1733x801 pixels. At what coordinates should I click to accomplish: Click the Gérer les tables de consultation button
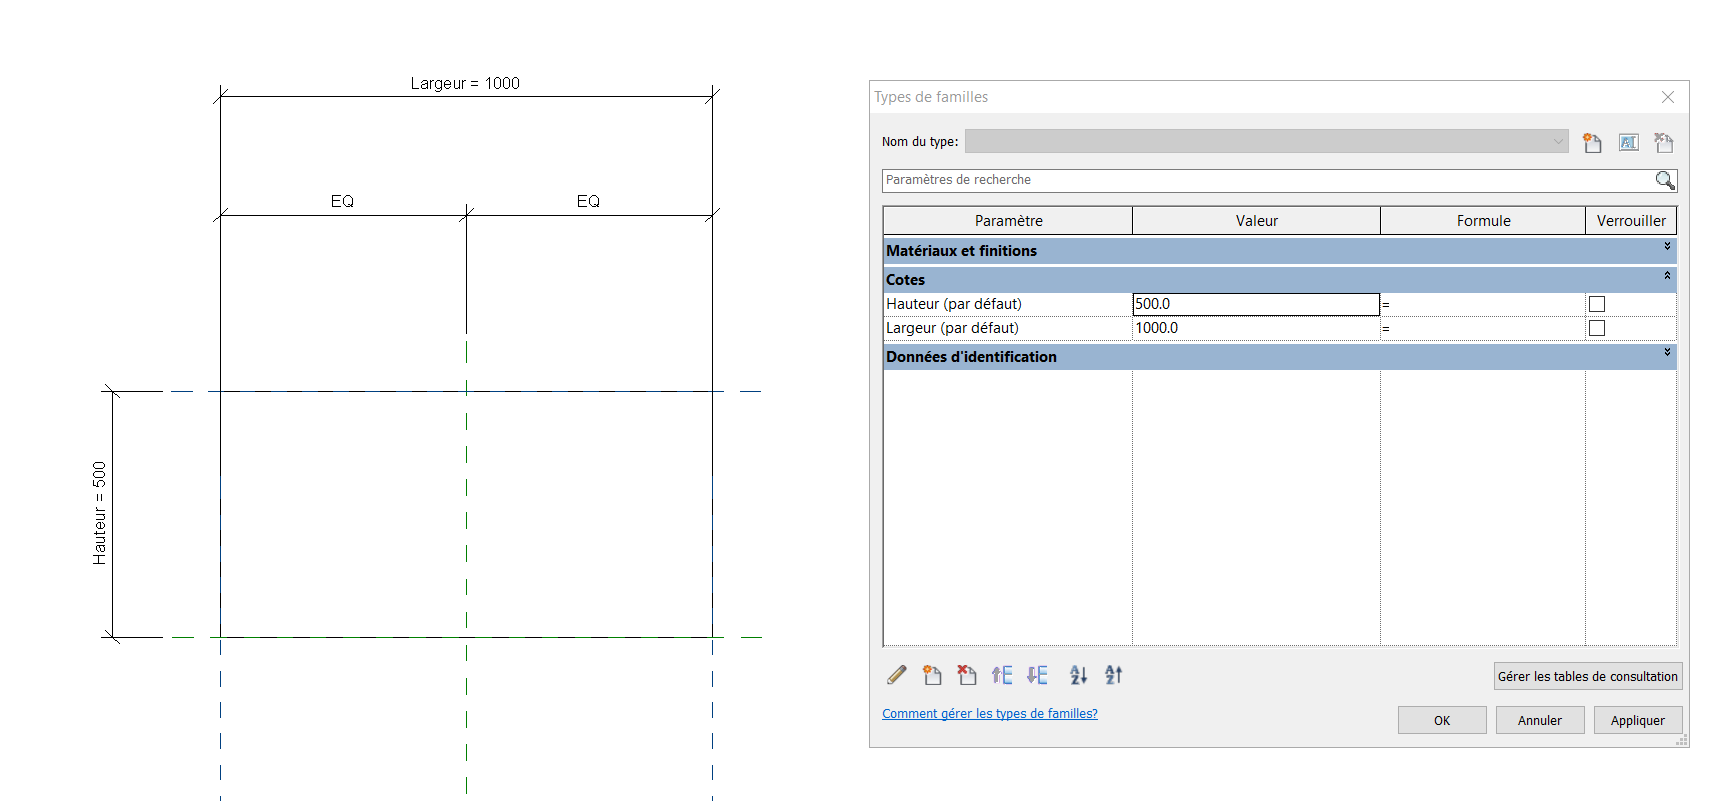(1587, 677)
